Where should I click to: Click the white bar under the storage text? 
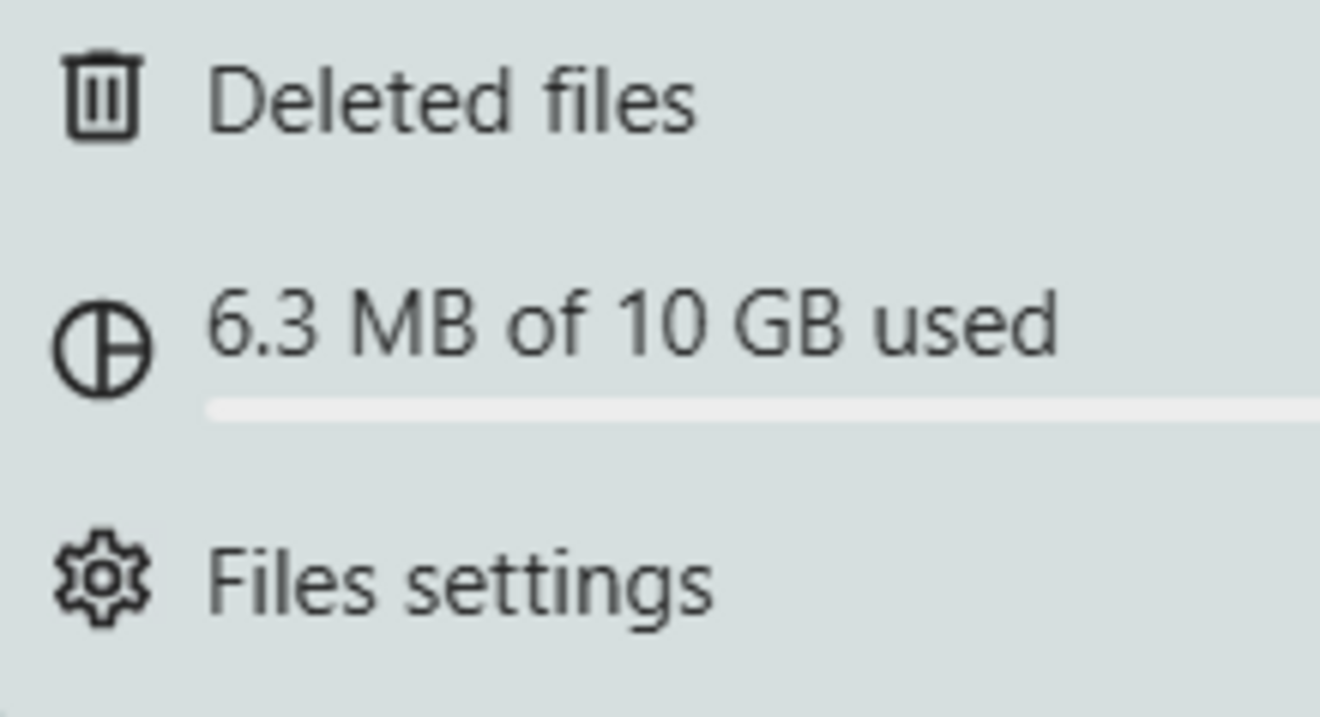(x=760, y=409)
